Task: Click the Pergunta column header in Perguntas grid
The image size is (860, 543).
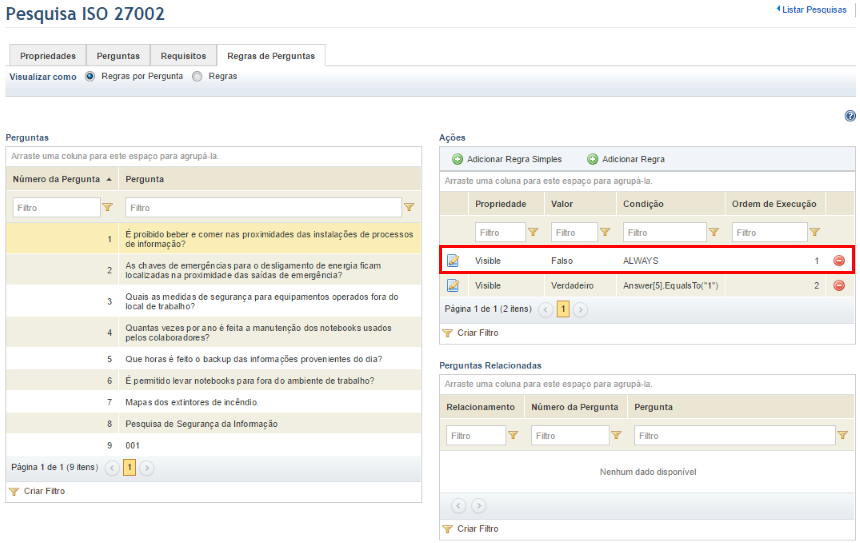Action: 270,179
